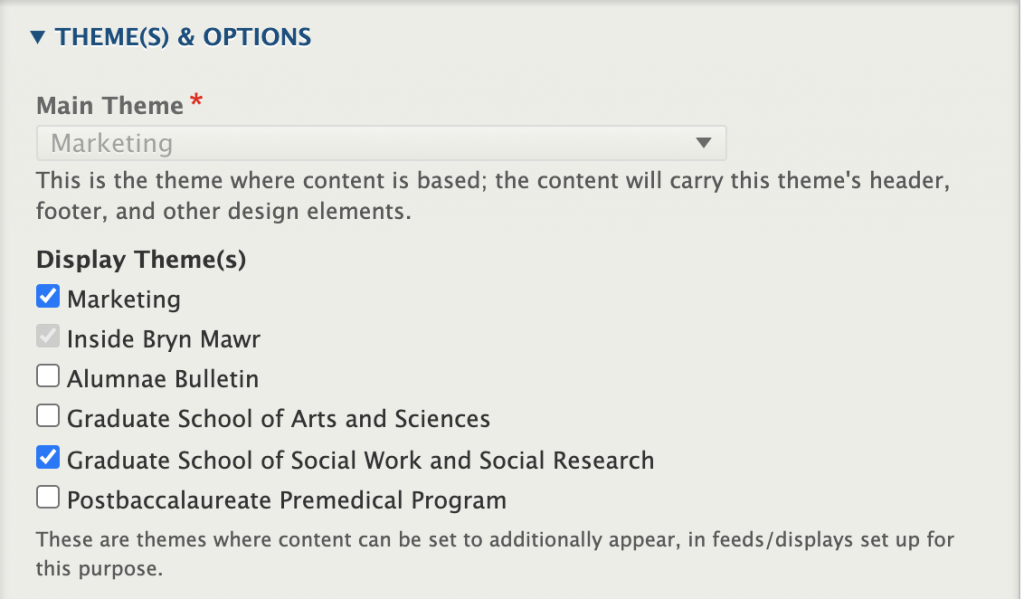
Task: Click the THEME(S) & OPTIONS section heading
Action: pyautogui.click(x=183, y=38)
